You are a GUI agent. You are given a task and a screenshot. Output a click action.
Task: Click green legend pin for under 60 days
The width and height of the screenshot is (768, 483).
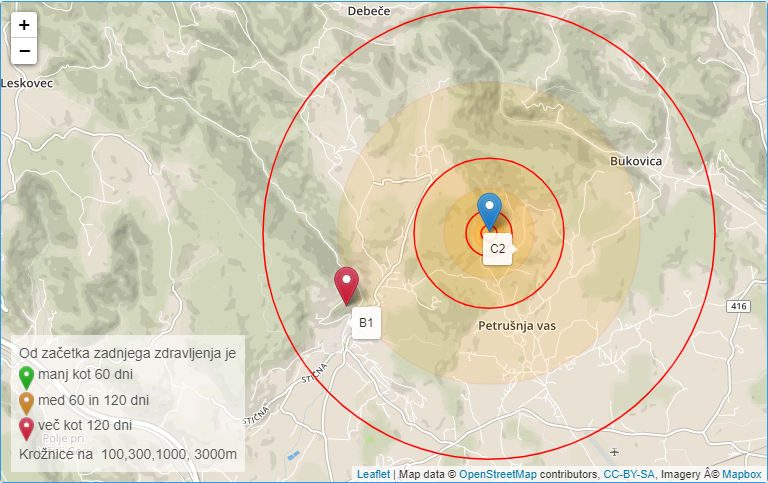[26, 378]
